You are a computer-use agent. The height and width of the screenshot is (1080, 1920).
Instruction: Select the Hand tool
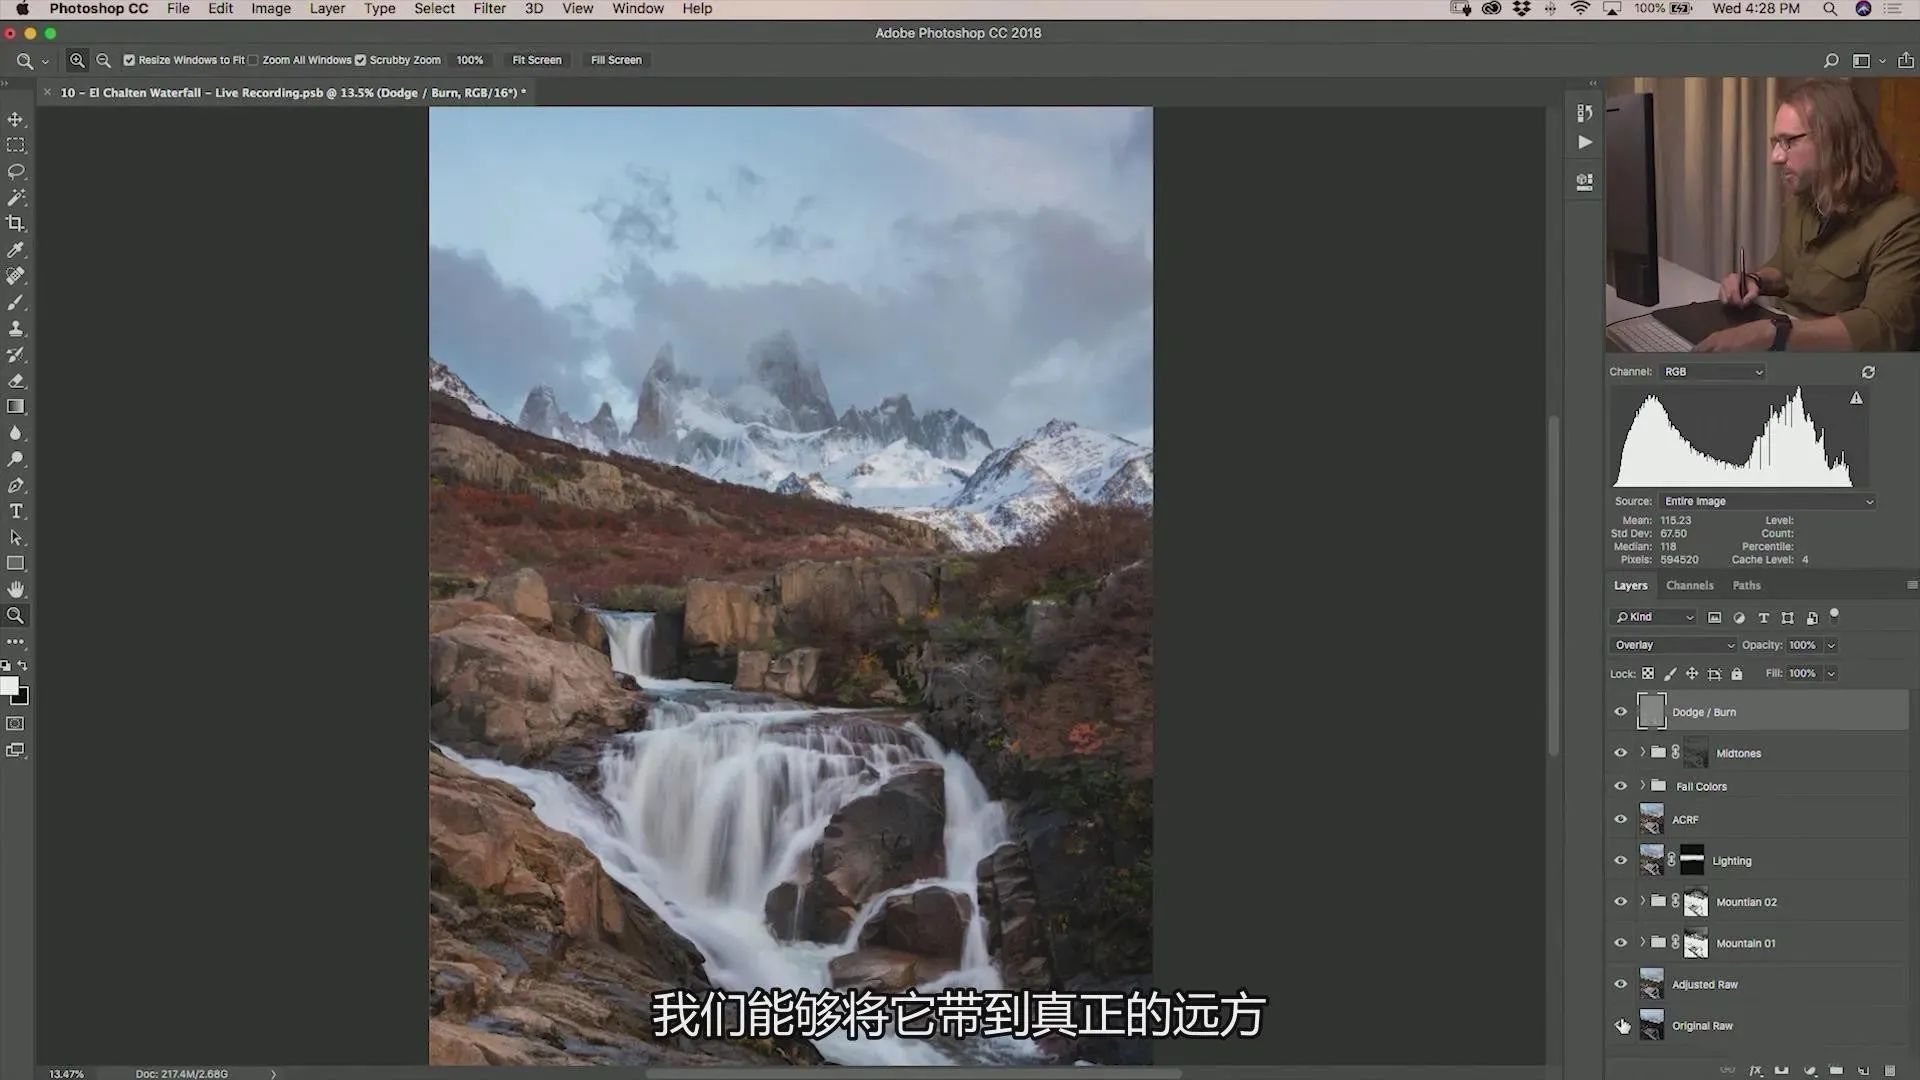[16, 589]
